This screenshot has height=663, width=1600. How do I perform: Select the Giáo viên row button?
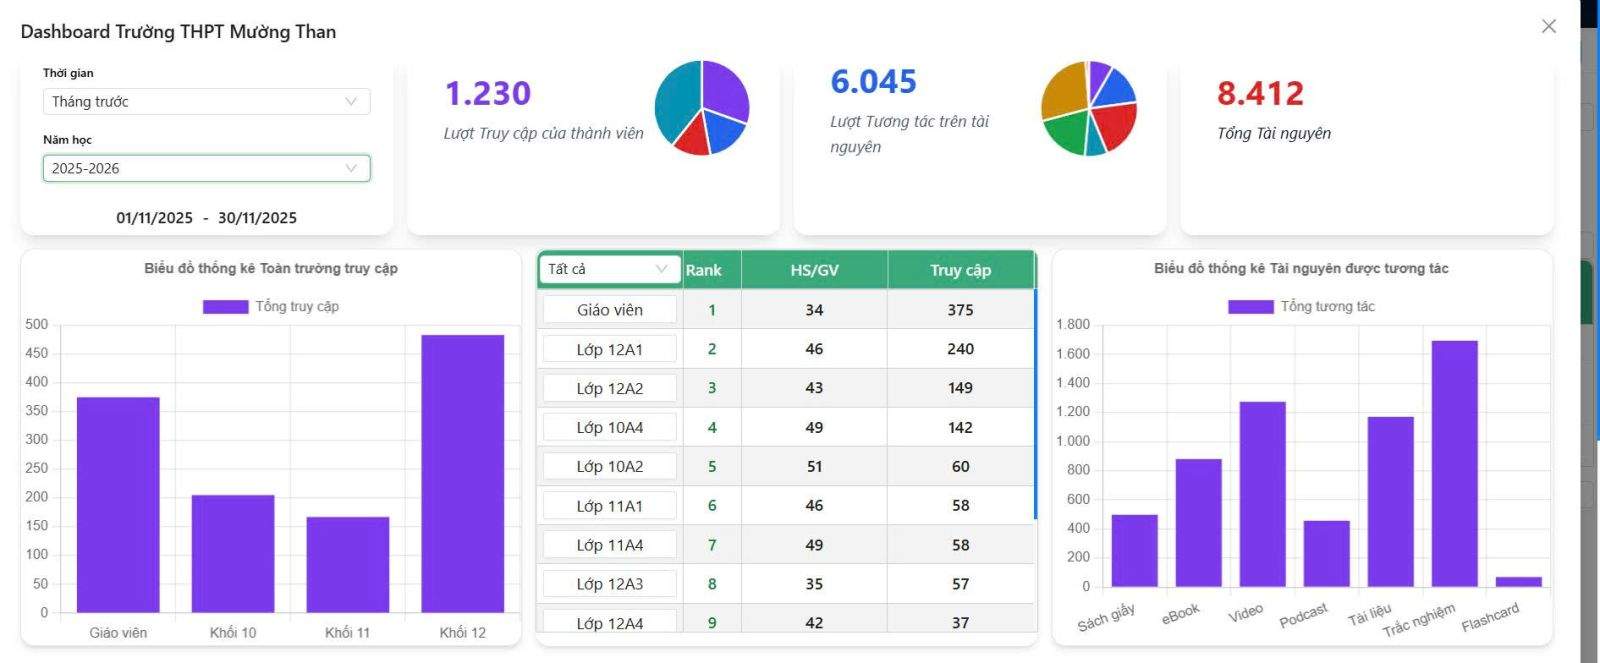pos(609,310)
